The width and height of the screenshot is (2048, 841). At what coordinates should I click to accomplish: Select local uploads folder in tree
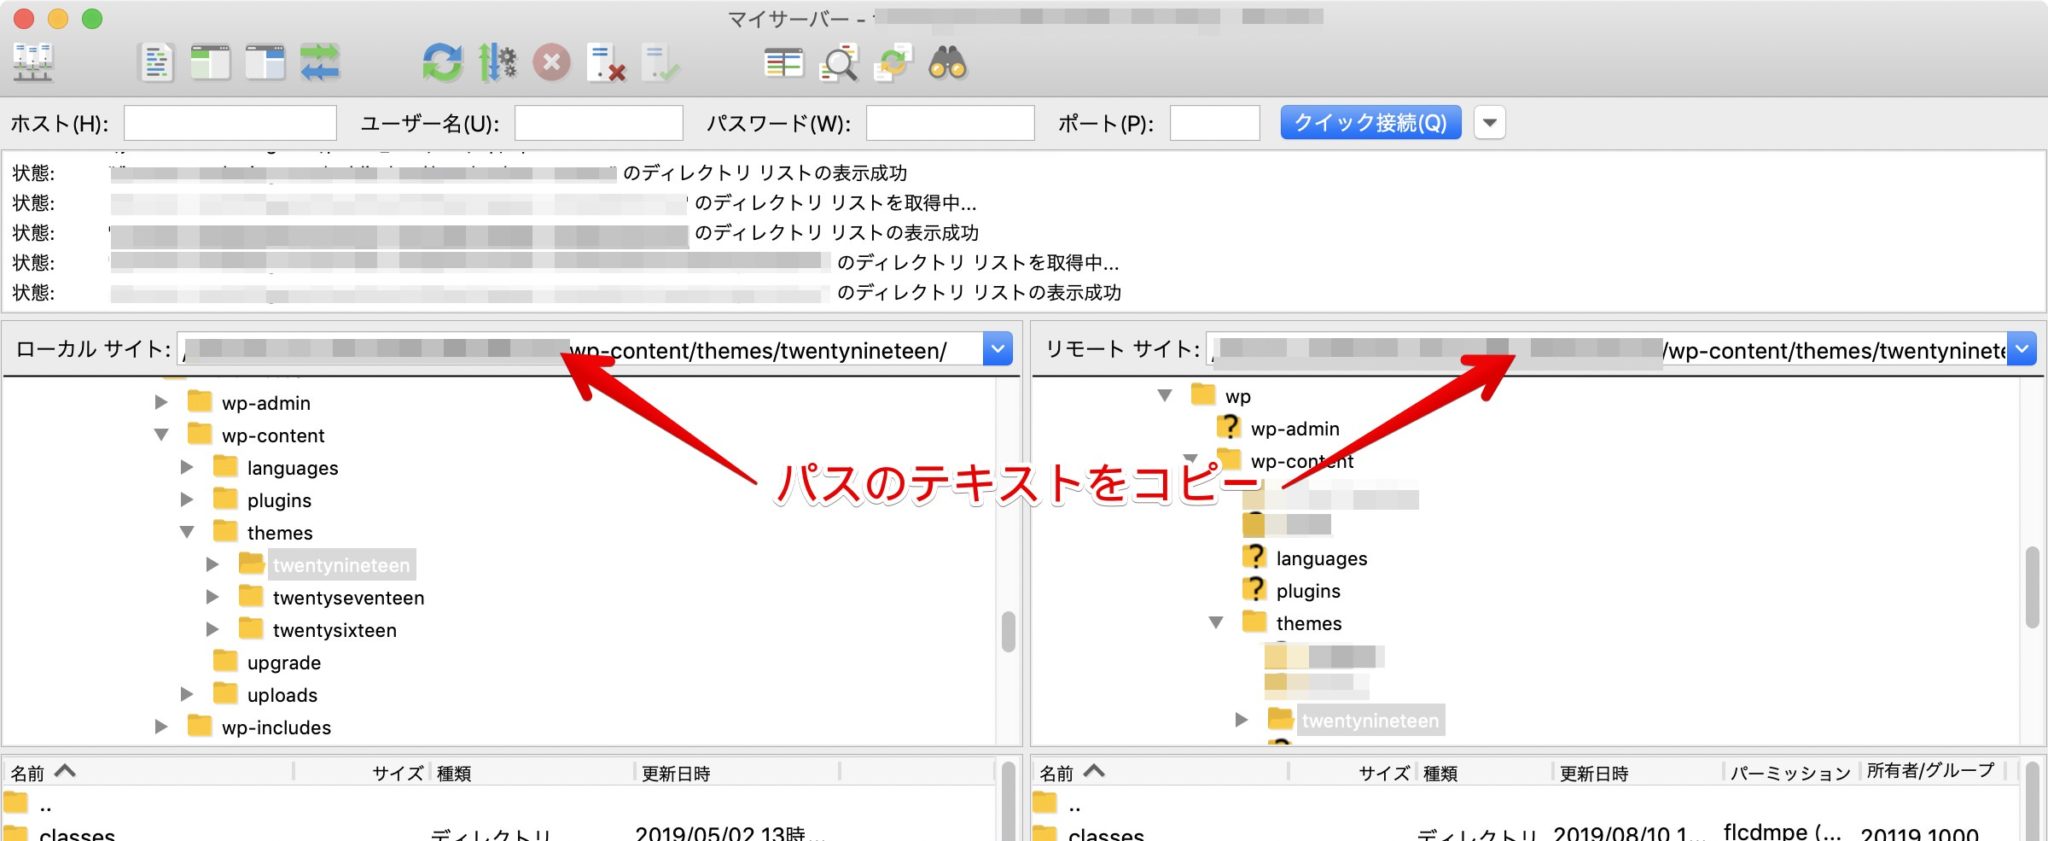[282, 695]
